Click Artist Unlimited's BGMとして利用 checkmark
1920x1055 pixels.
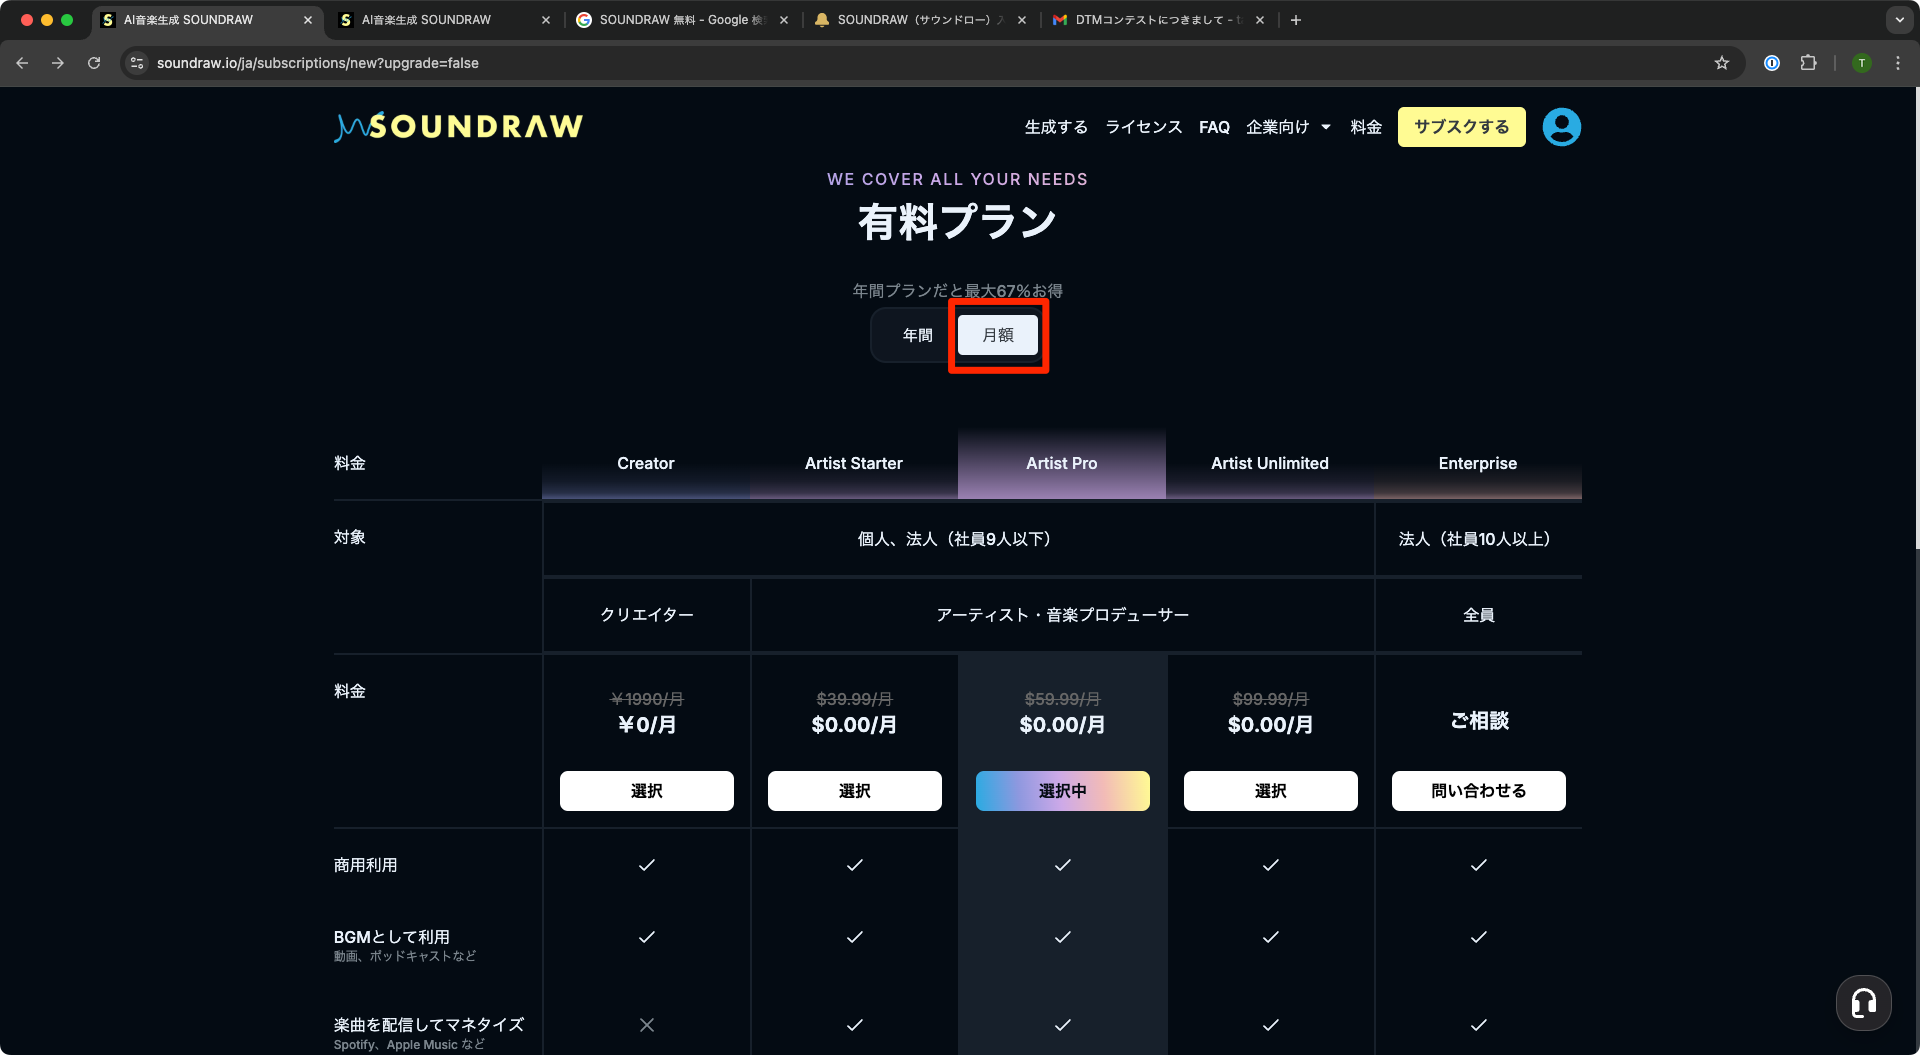pyautogui.click(x=1270, y=937)
